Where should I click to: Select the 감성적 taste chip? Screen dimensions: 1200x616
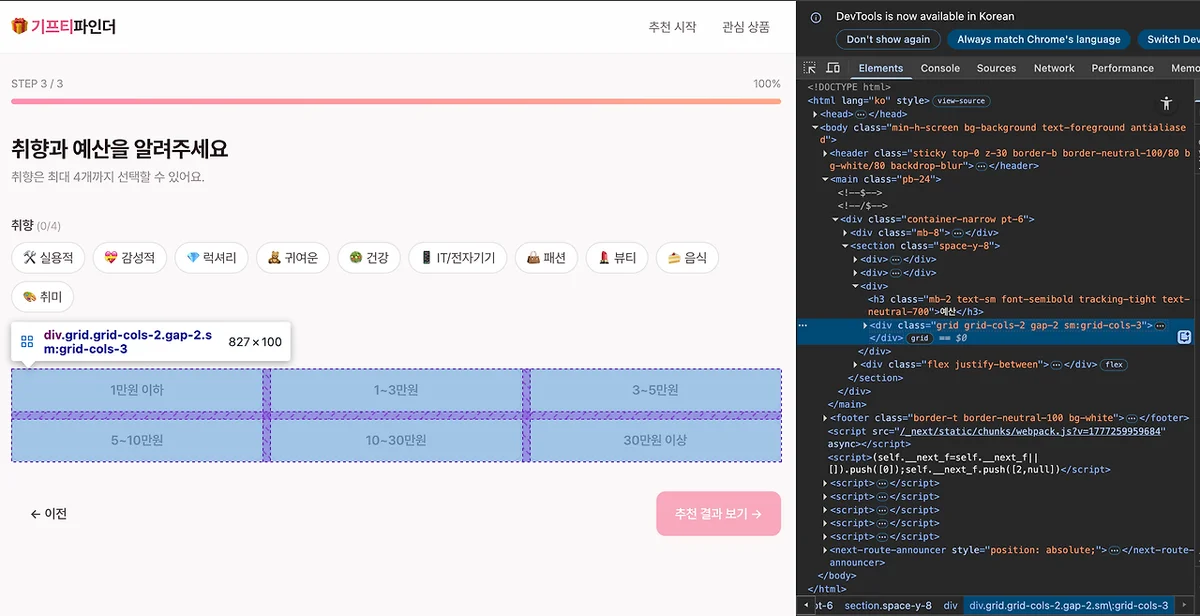coord(129,258)
